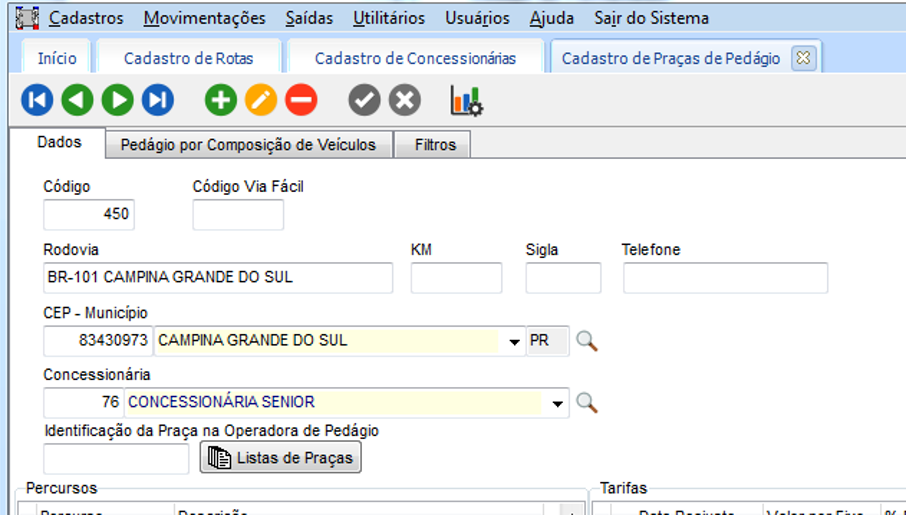Expand the CEP Município dropdown
This screenshot has width=907, height=517.
[x=514, y=342]
